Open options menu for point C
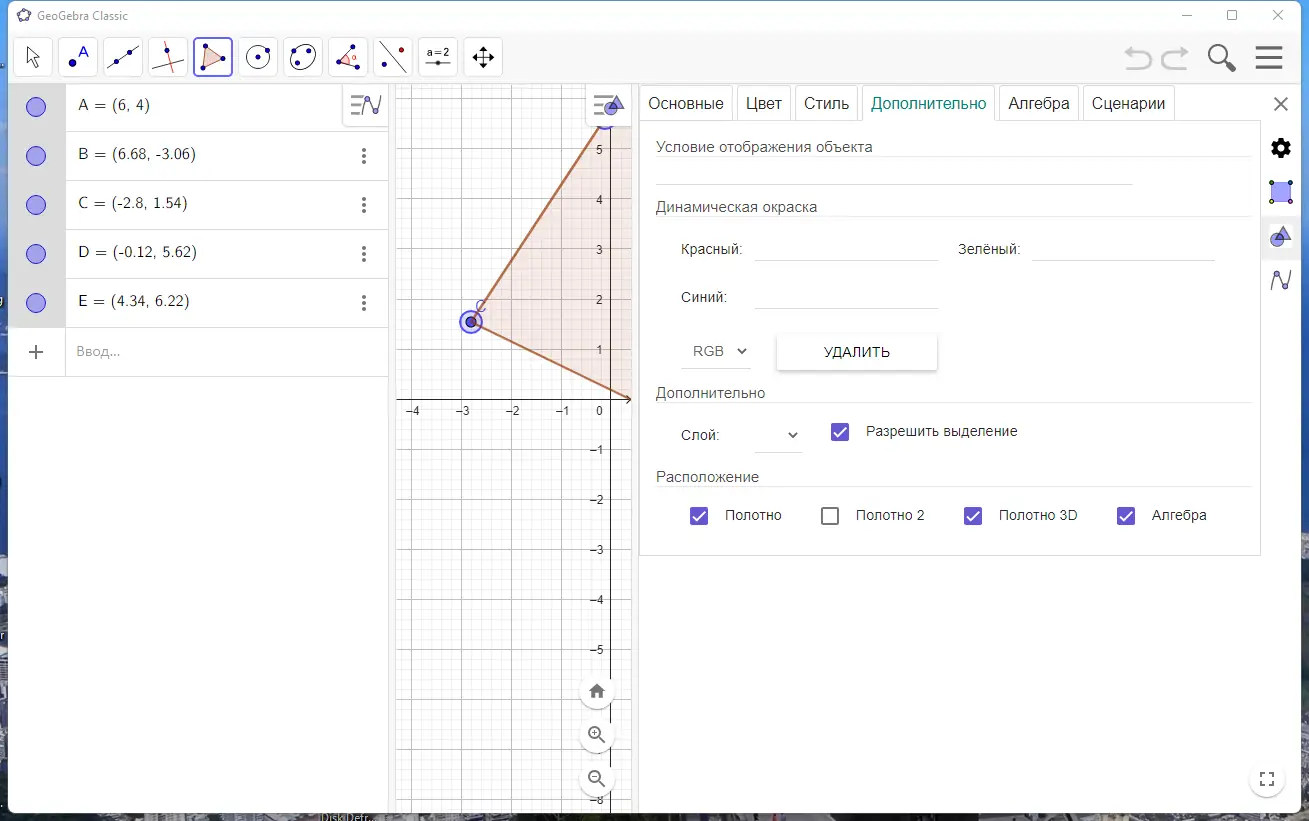Image resolution: width=1309 pixels, height=821 pixels. [364, 205]
